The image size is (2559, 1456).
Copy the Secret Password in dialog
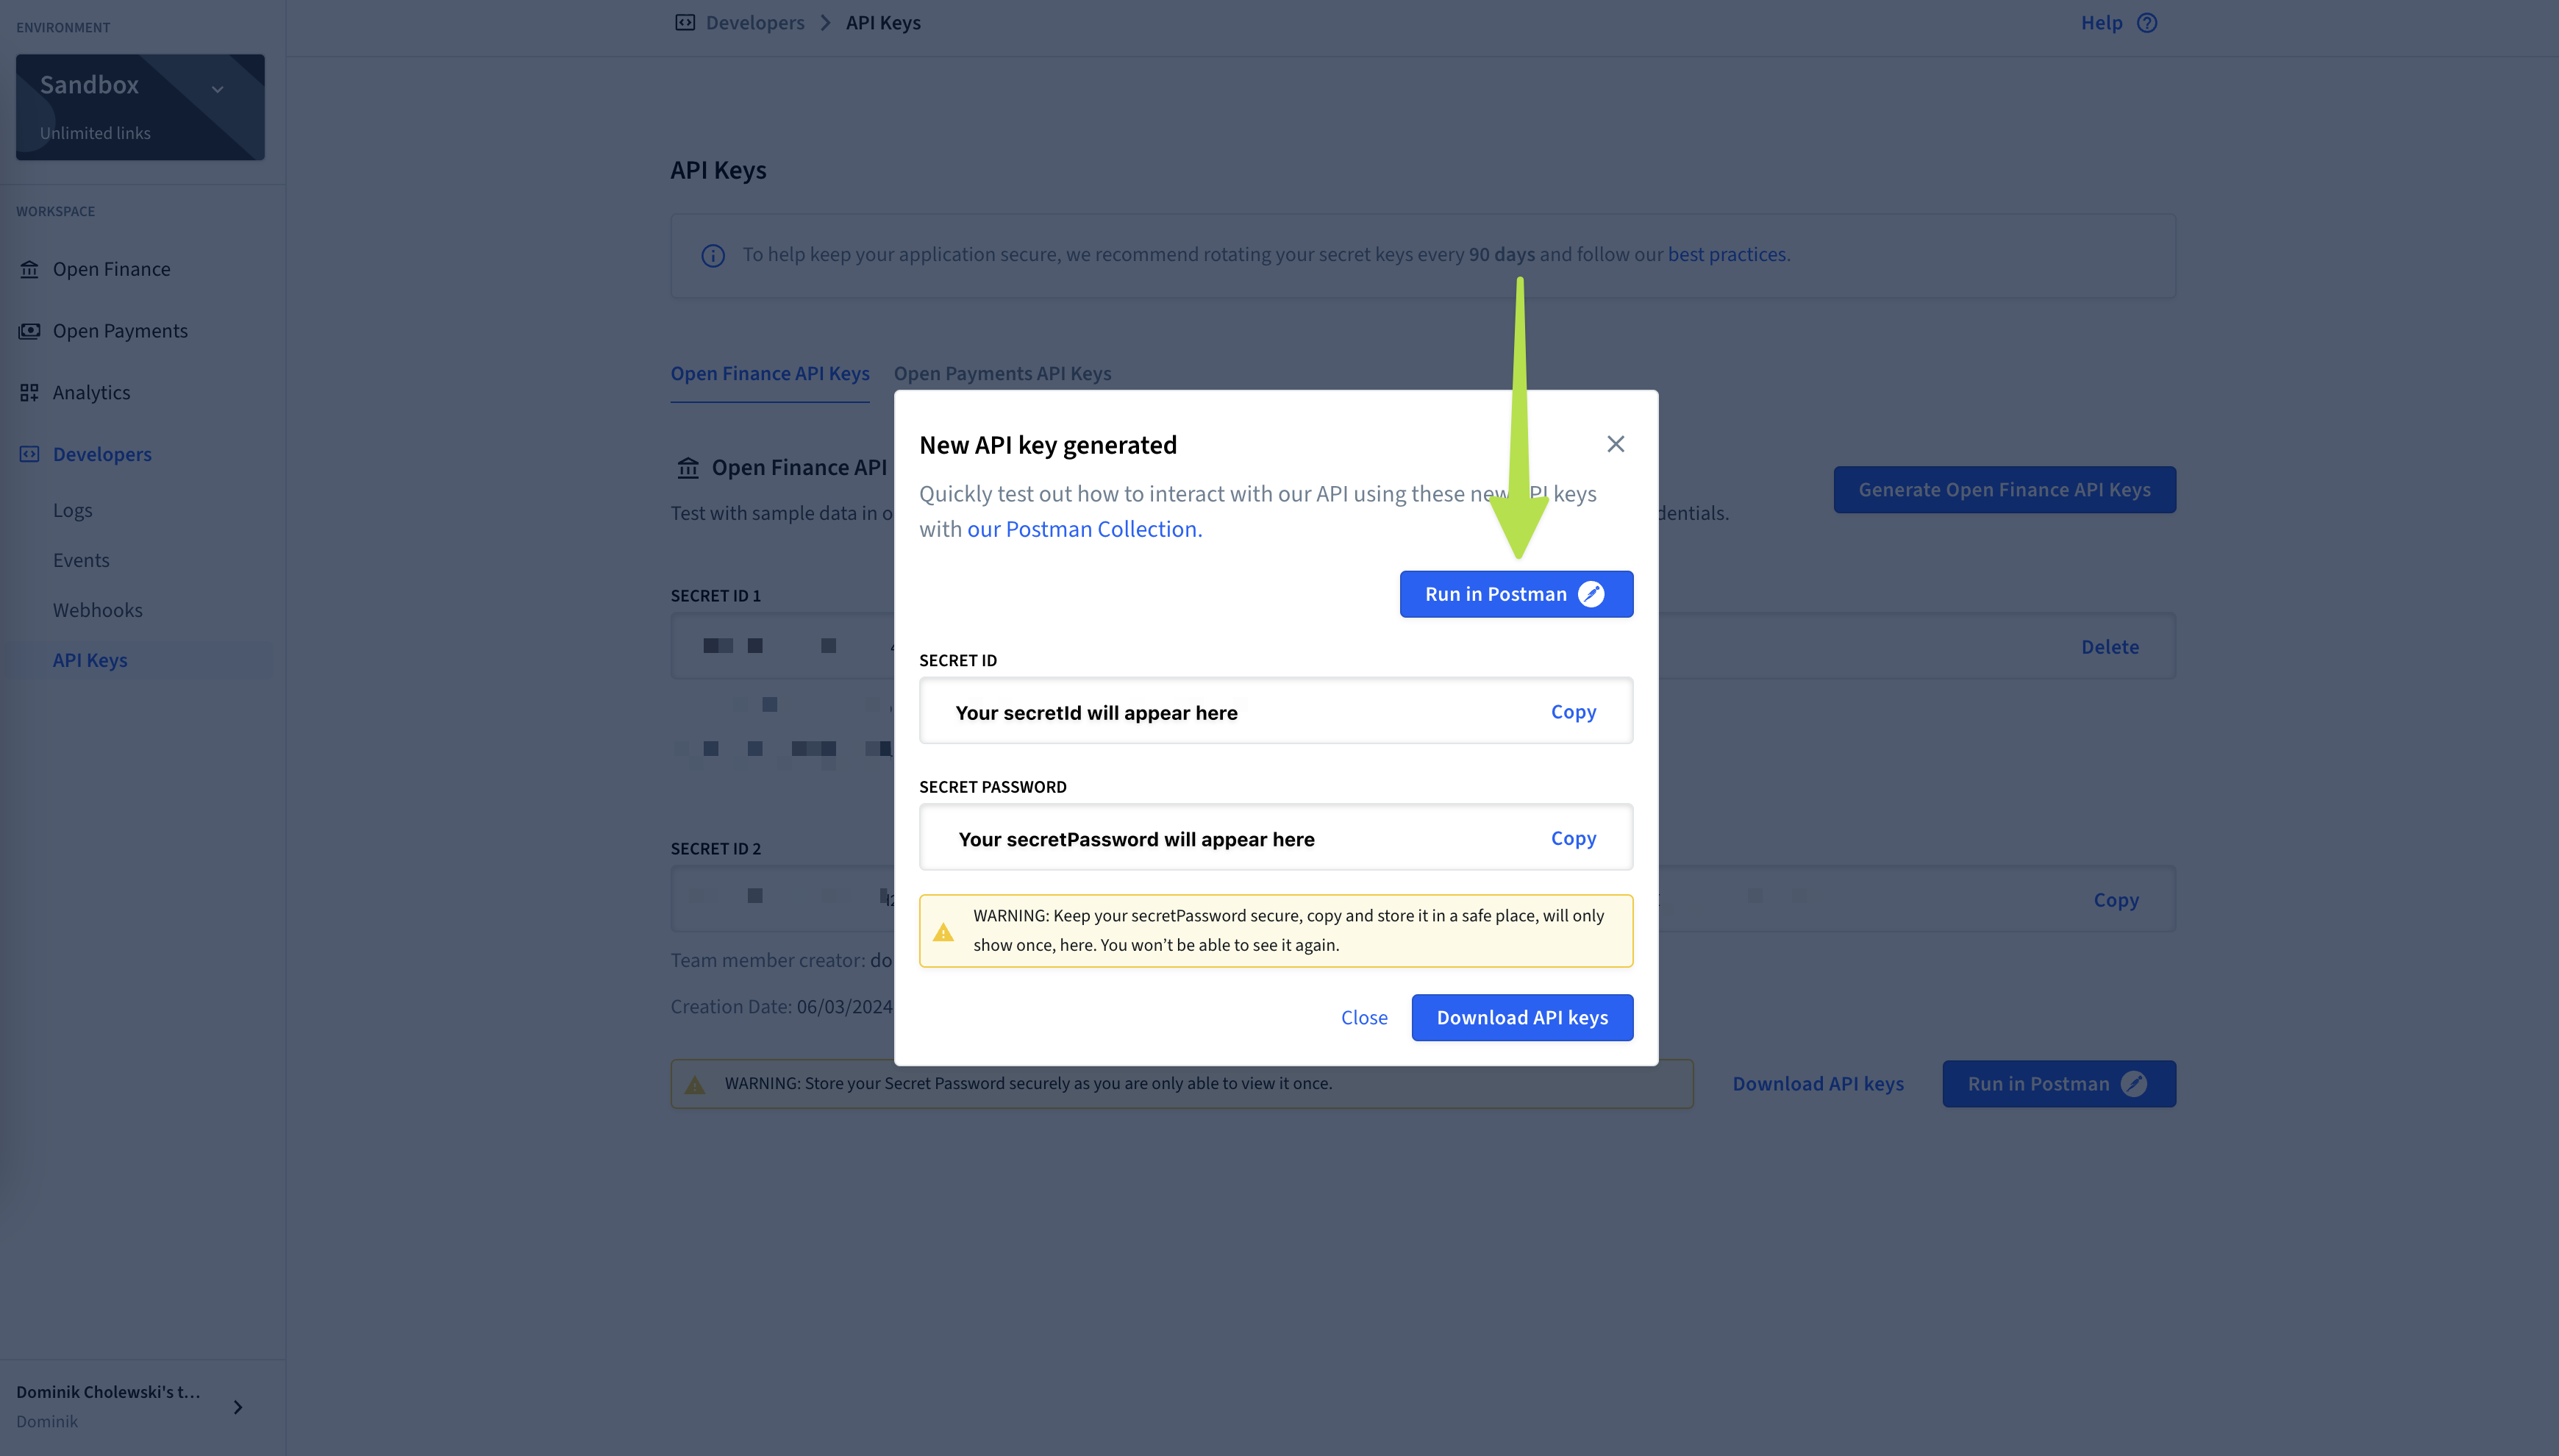click(1573, 838)
